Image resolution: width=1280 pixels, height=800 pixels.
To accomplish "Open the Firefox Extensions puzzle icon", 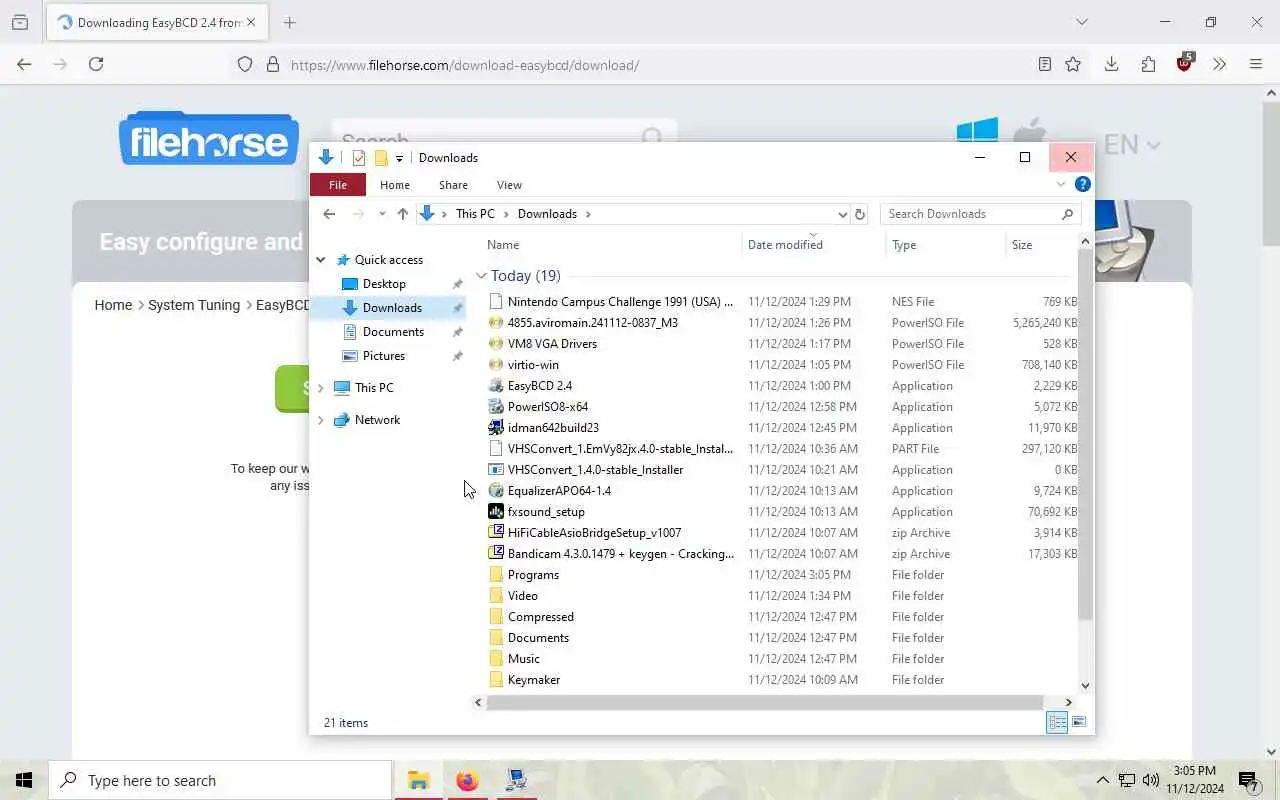I will [1148, 64].
